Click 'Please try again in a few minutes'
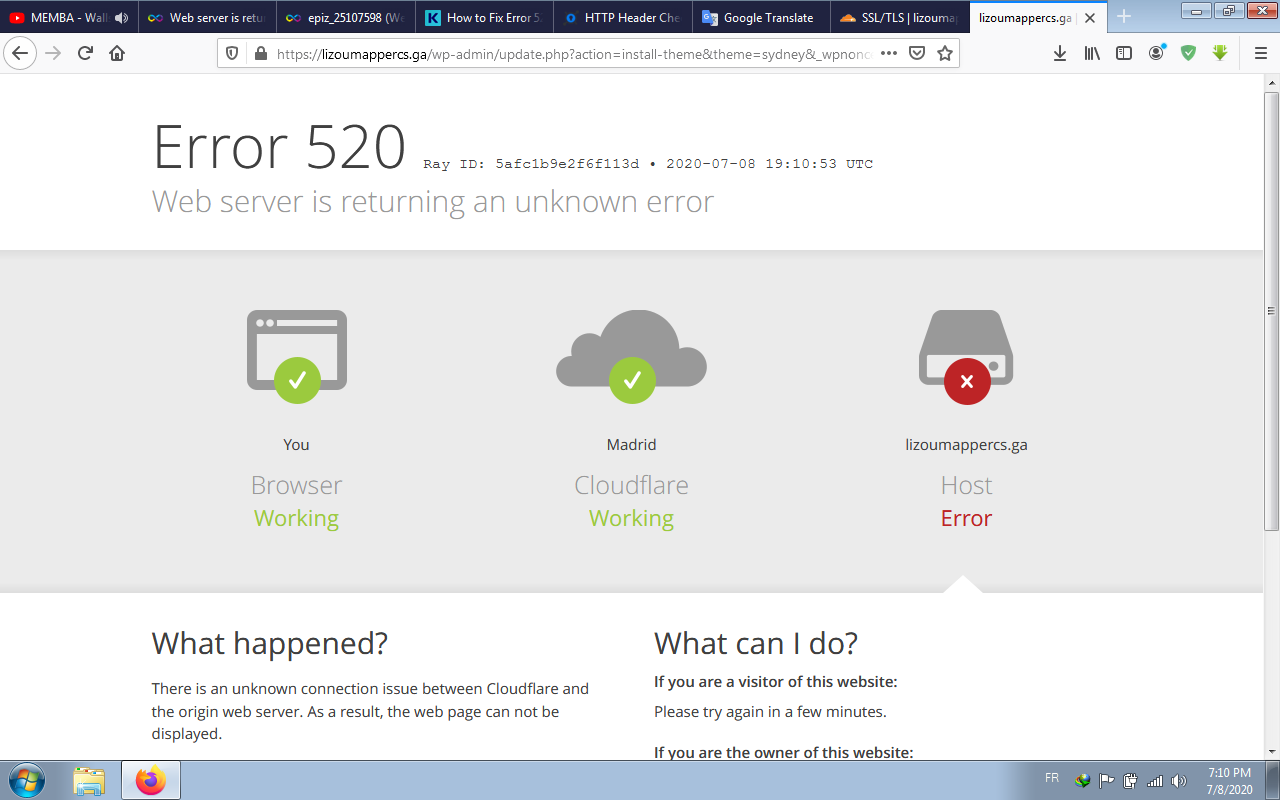Viewport: 1280px width, 800px height. tap(770, 712)
